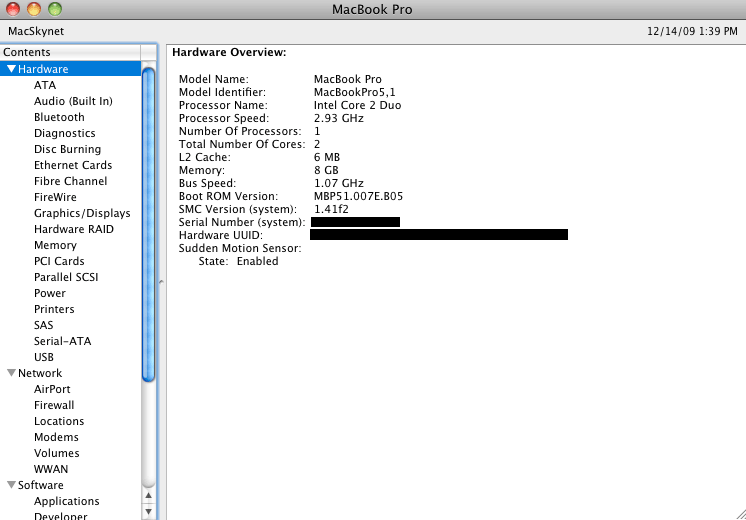Select Ethernet Cards item
Screen dimensions: 746x520
point(73,165)
